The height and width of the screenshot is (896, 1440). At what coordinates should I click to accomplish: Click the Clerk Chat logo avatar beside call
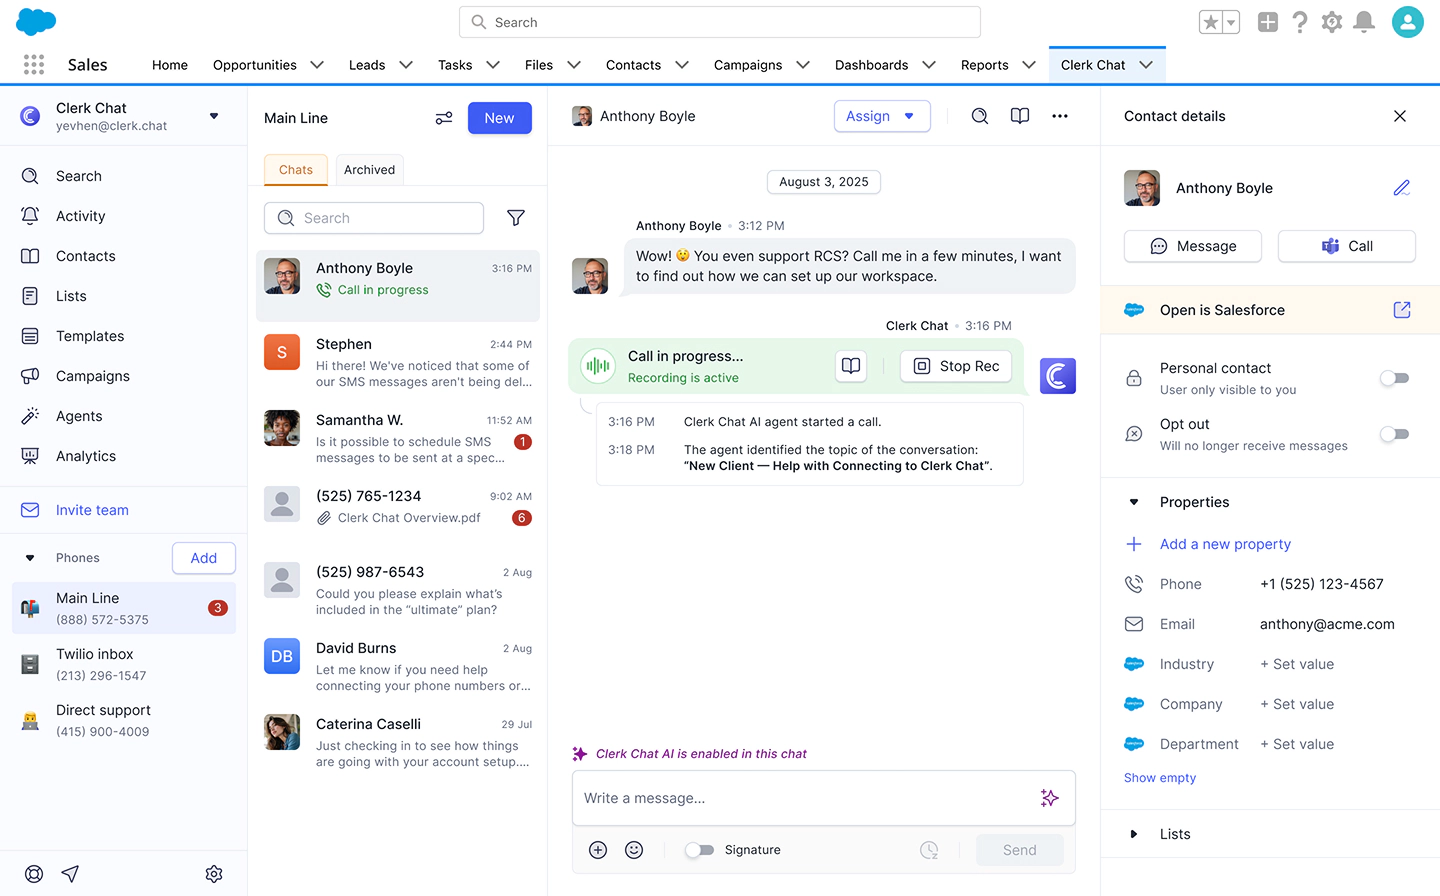point(1058,376)
